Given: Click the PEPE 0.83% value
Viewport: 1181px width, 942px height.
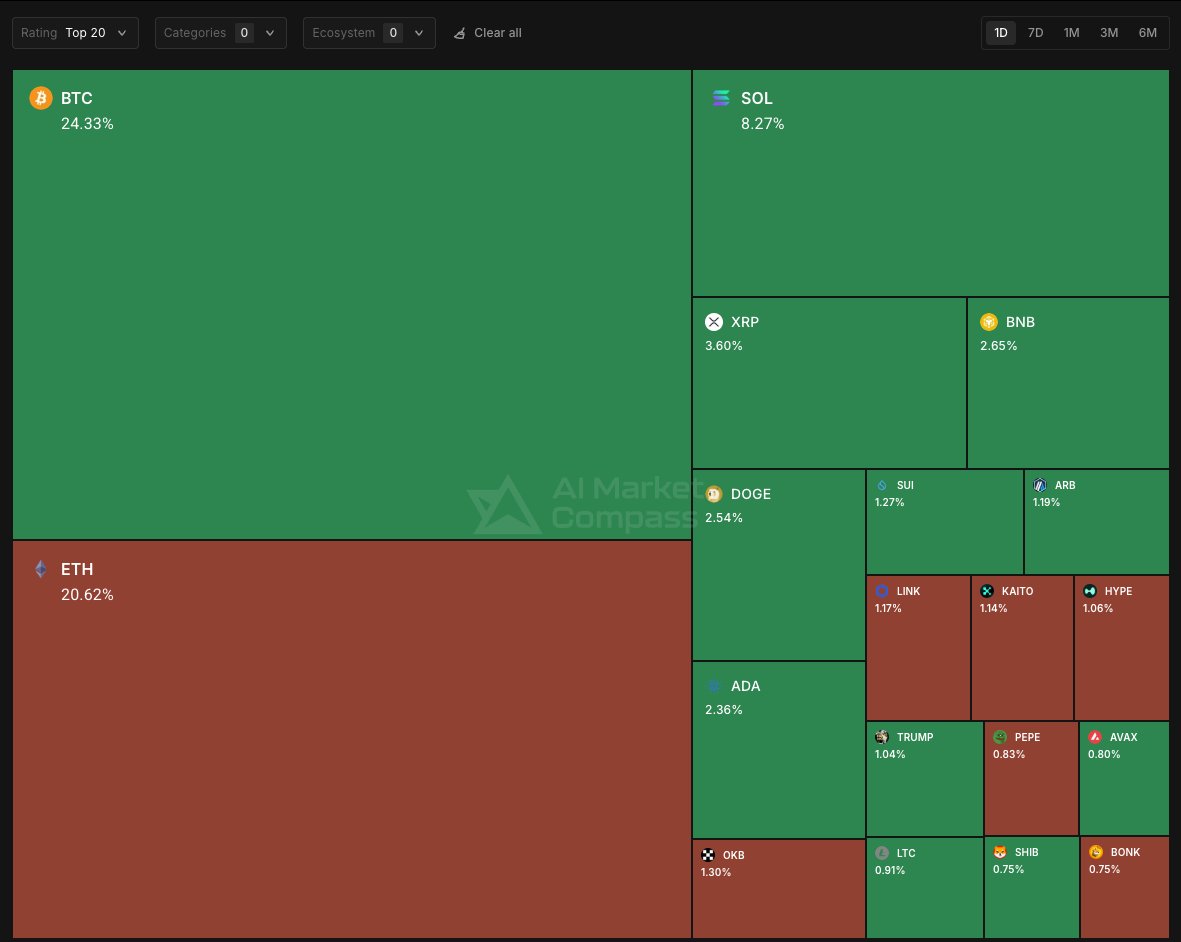Looking at the screenshot, I should [x=1009, y=755].
